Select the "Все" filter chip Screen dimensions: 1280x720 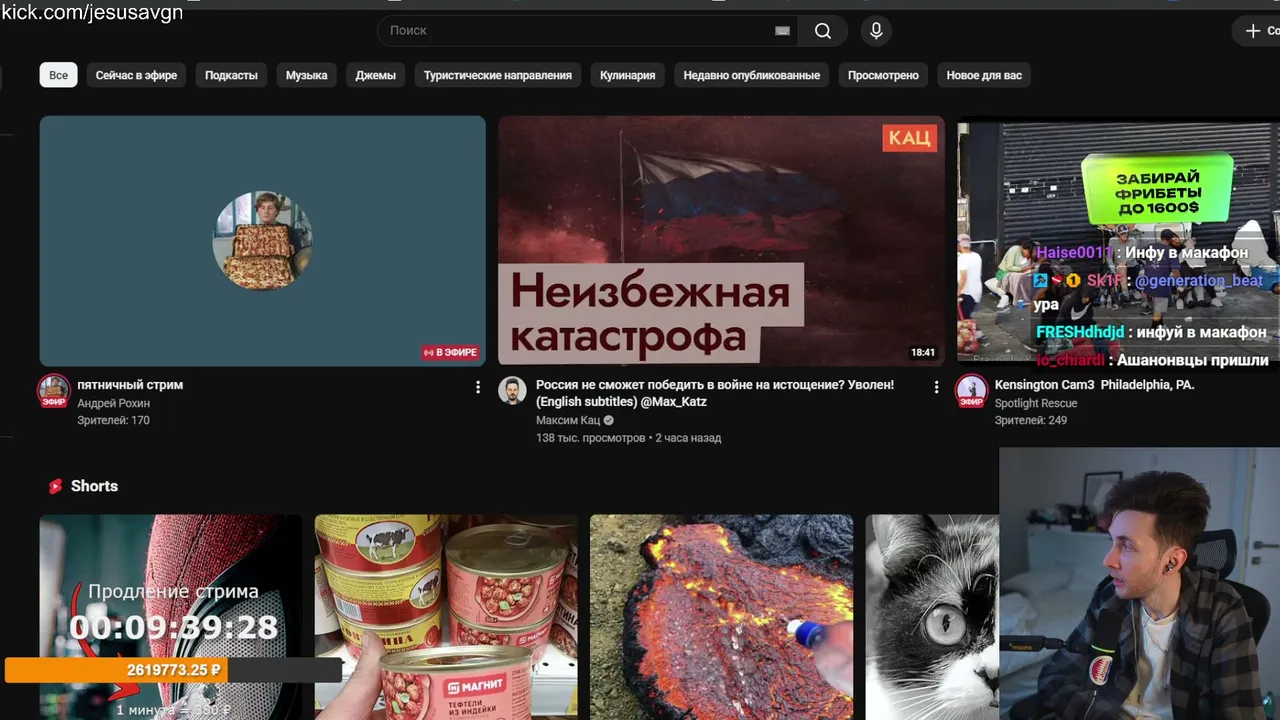[x=59, y=75]
